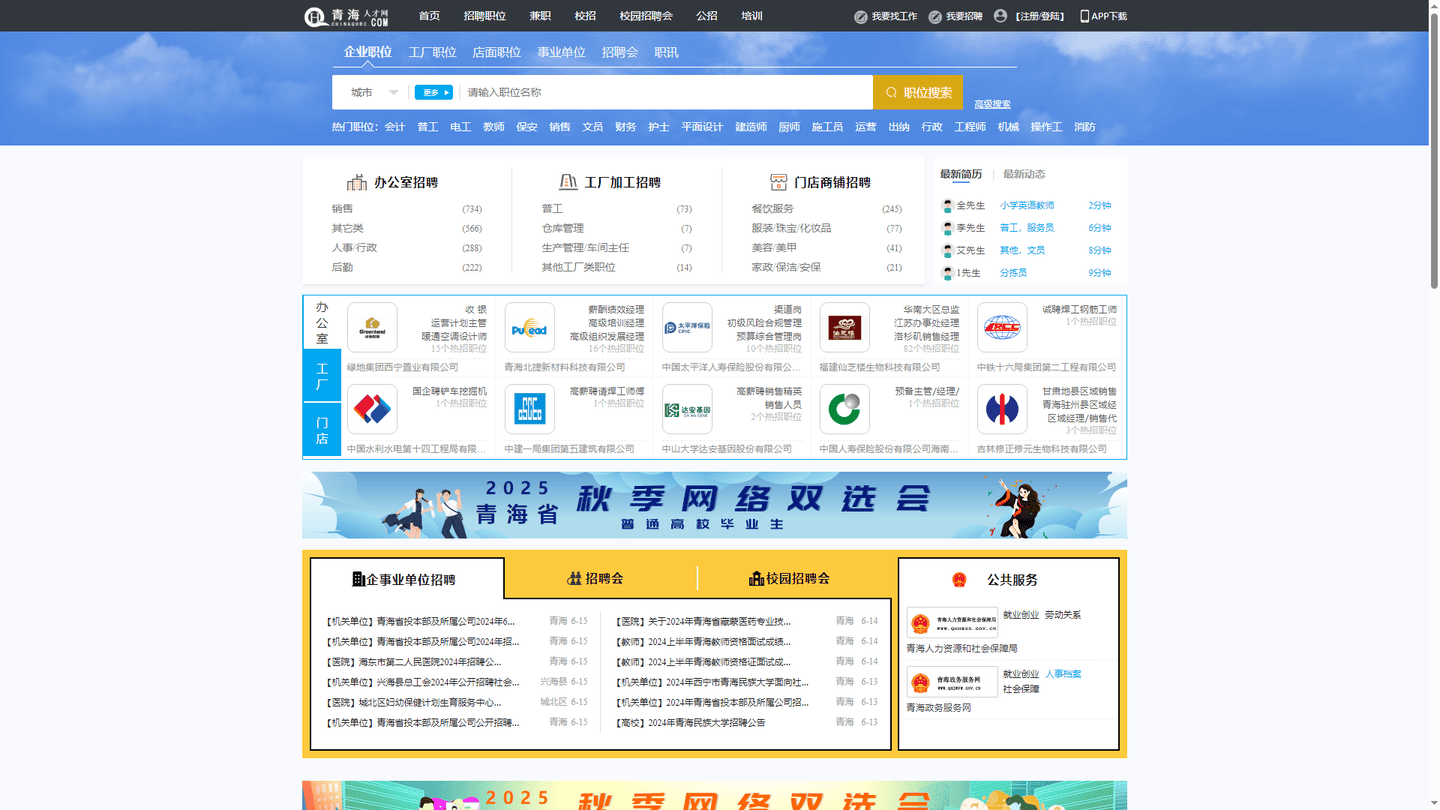
Task: Click the 秋季网络双选会 banner
Action: coord(714,505)
